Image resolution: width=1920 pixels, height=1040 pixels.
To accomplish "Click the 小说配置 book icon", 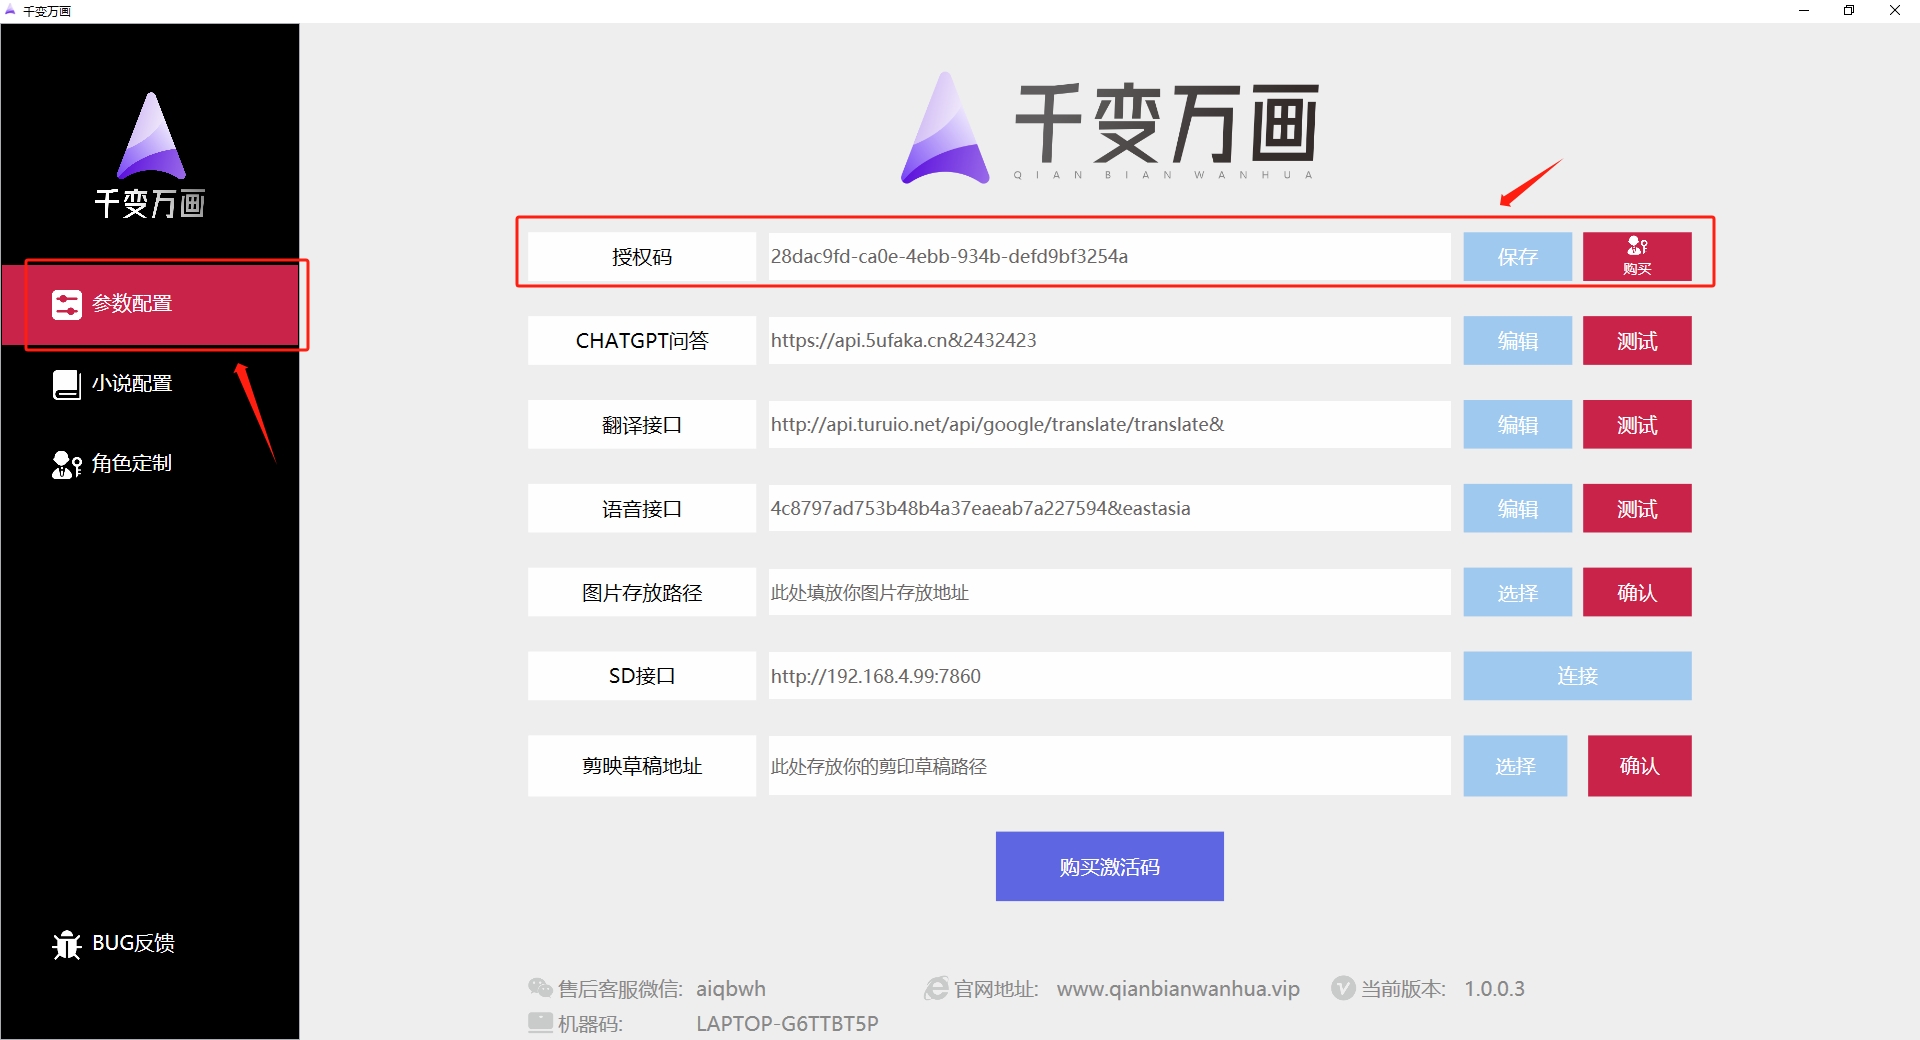I will point(66,384).
